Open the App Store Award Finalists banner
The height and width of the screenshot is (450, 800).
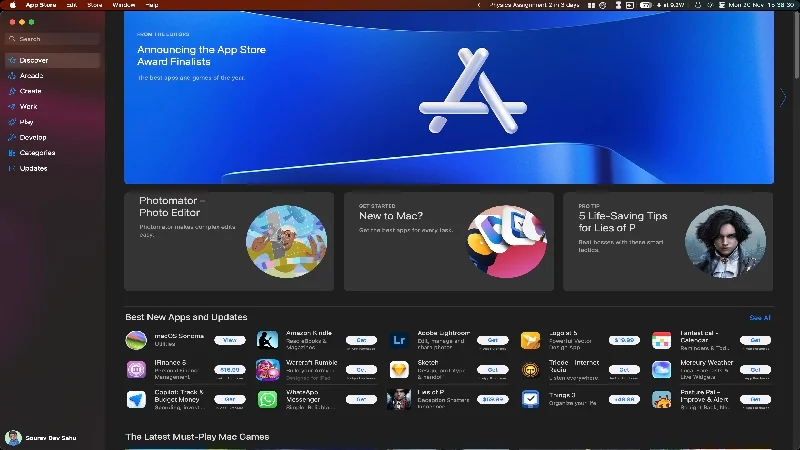click(449, 97)
